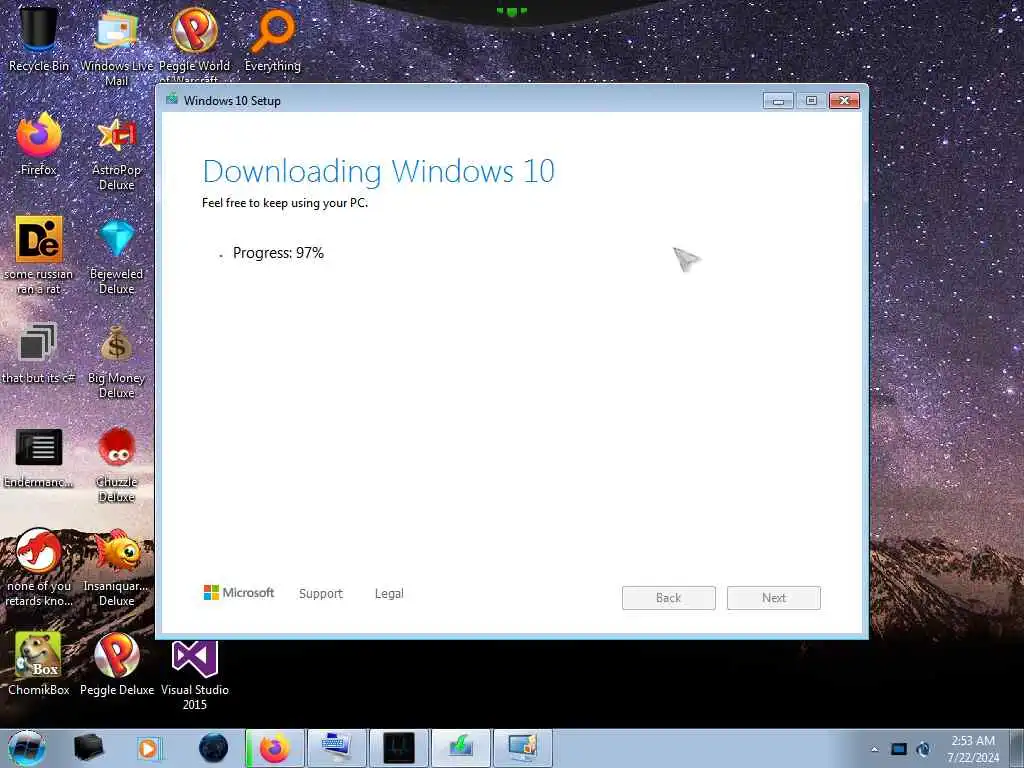Image resolution: width=1024 pixels, height=768 pixels.
Task: Select Chuzzle Deluxe desktop icon
Action: [x=116, y=464]
